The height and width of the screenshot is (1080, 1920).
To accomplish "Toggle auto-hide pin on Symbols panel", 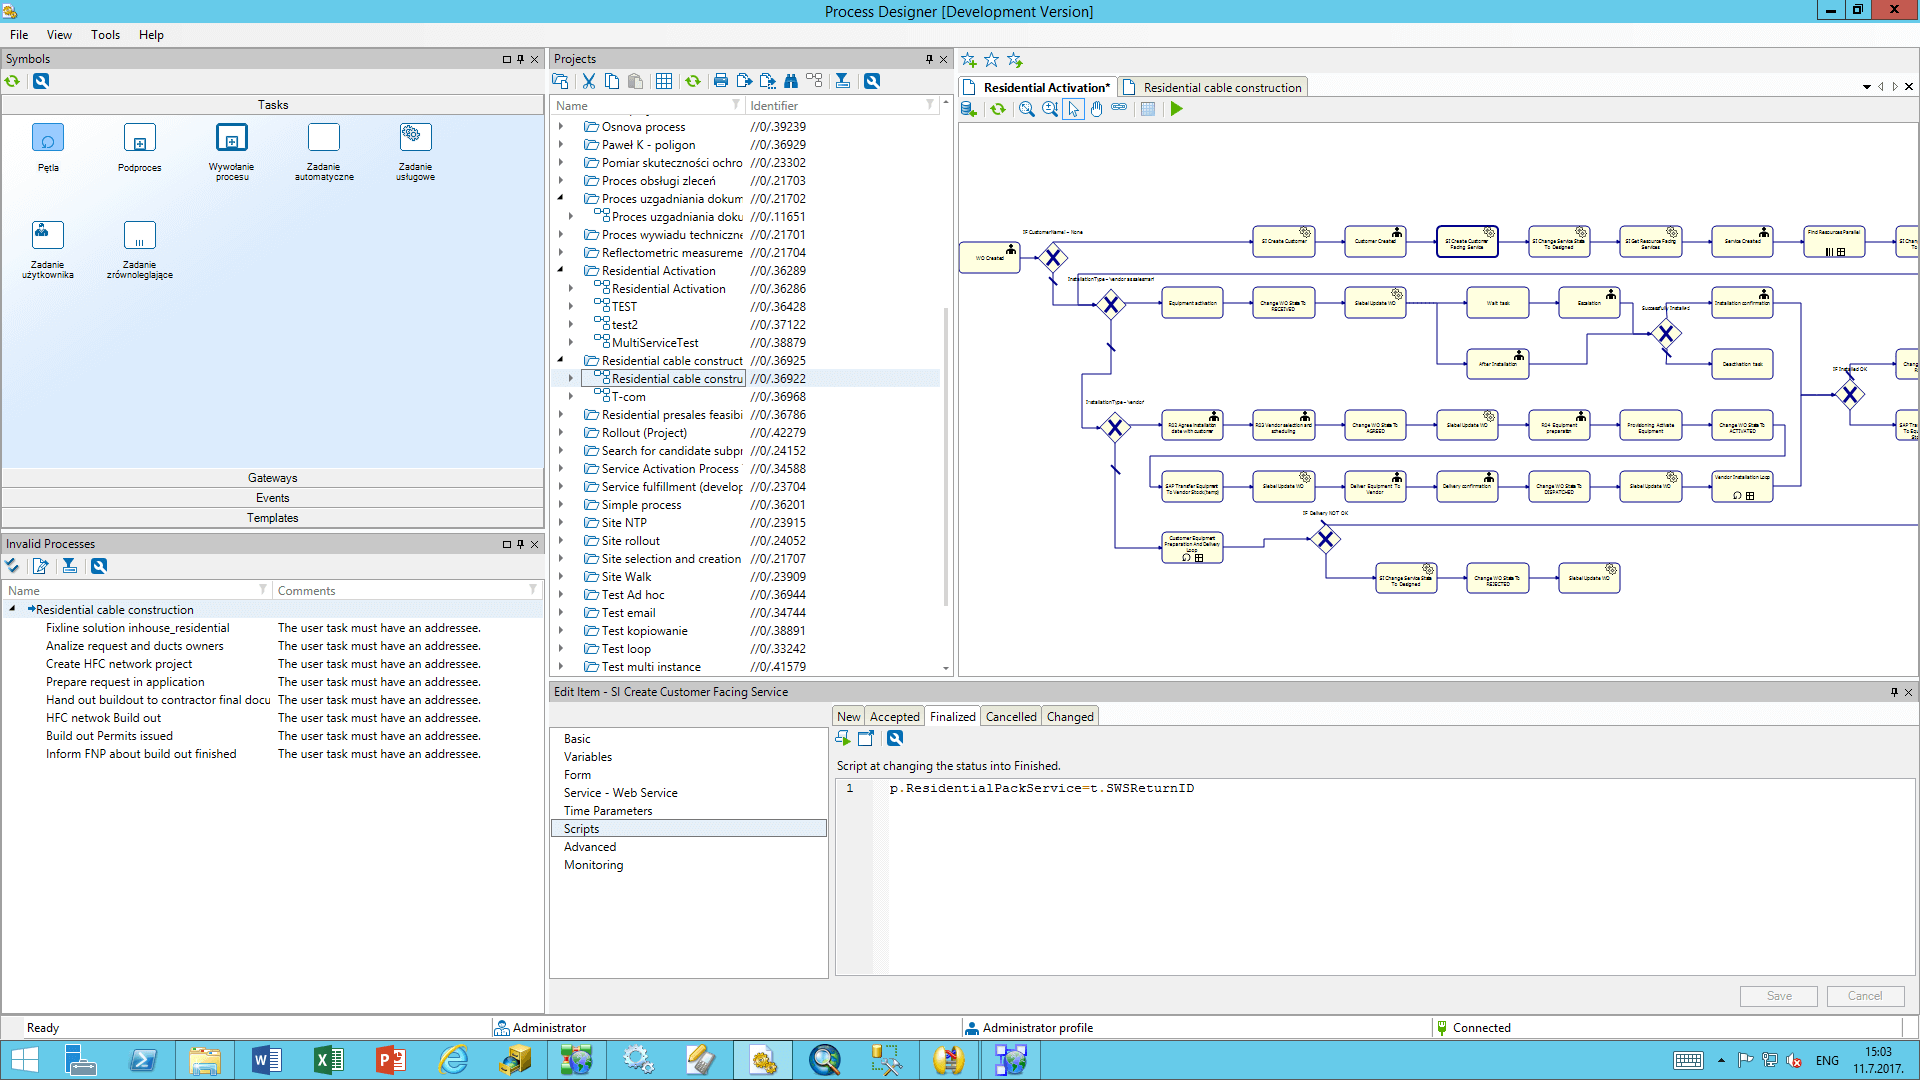I will [x=520, y=59].
